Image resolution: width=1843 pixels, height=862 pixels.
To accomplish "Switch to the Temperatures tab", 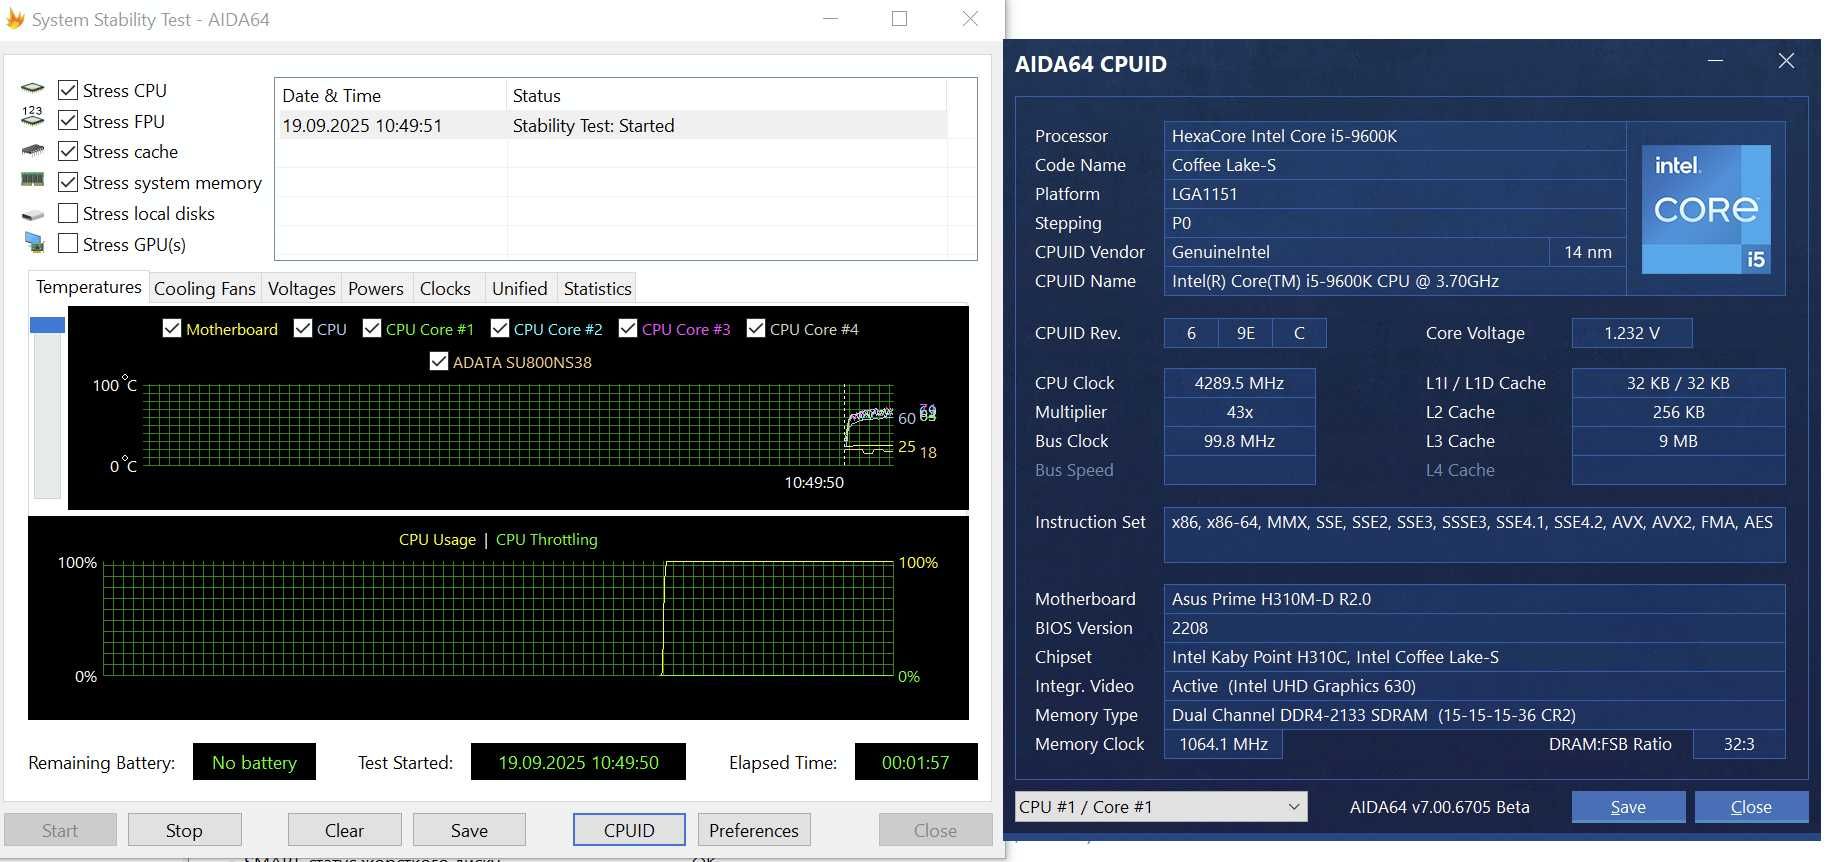I will pos(89,287).
